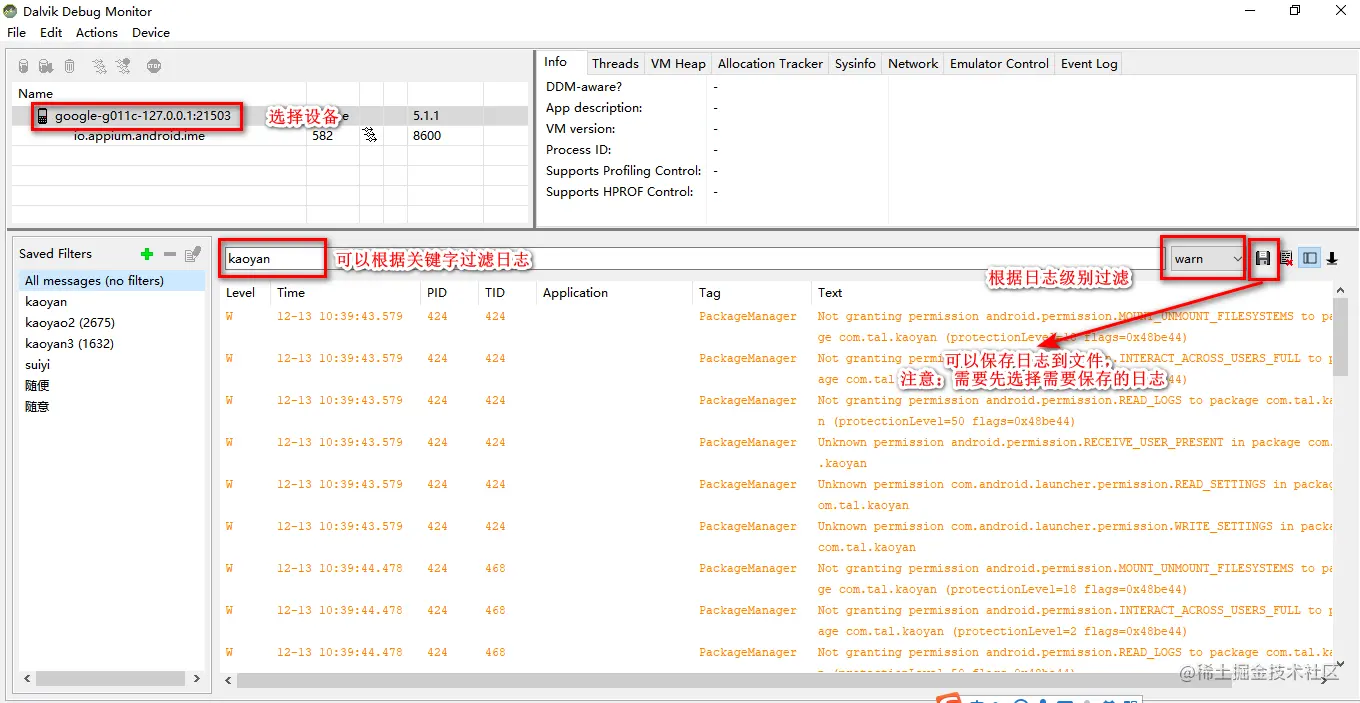1360x703 pixels.
Task: Open the File menu
Action: (x=17, y=32)
